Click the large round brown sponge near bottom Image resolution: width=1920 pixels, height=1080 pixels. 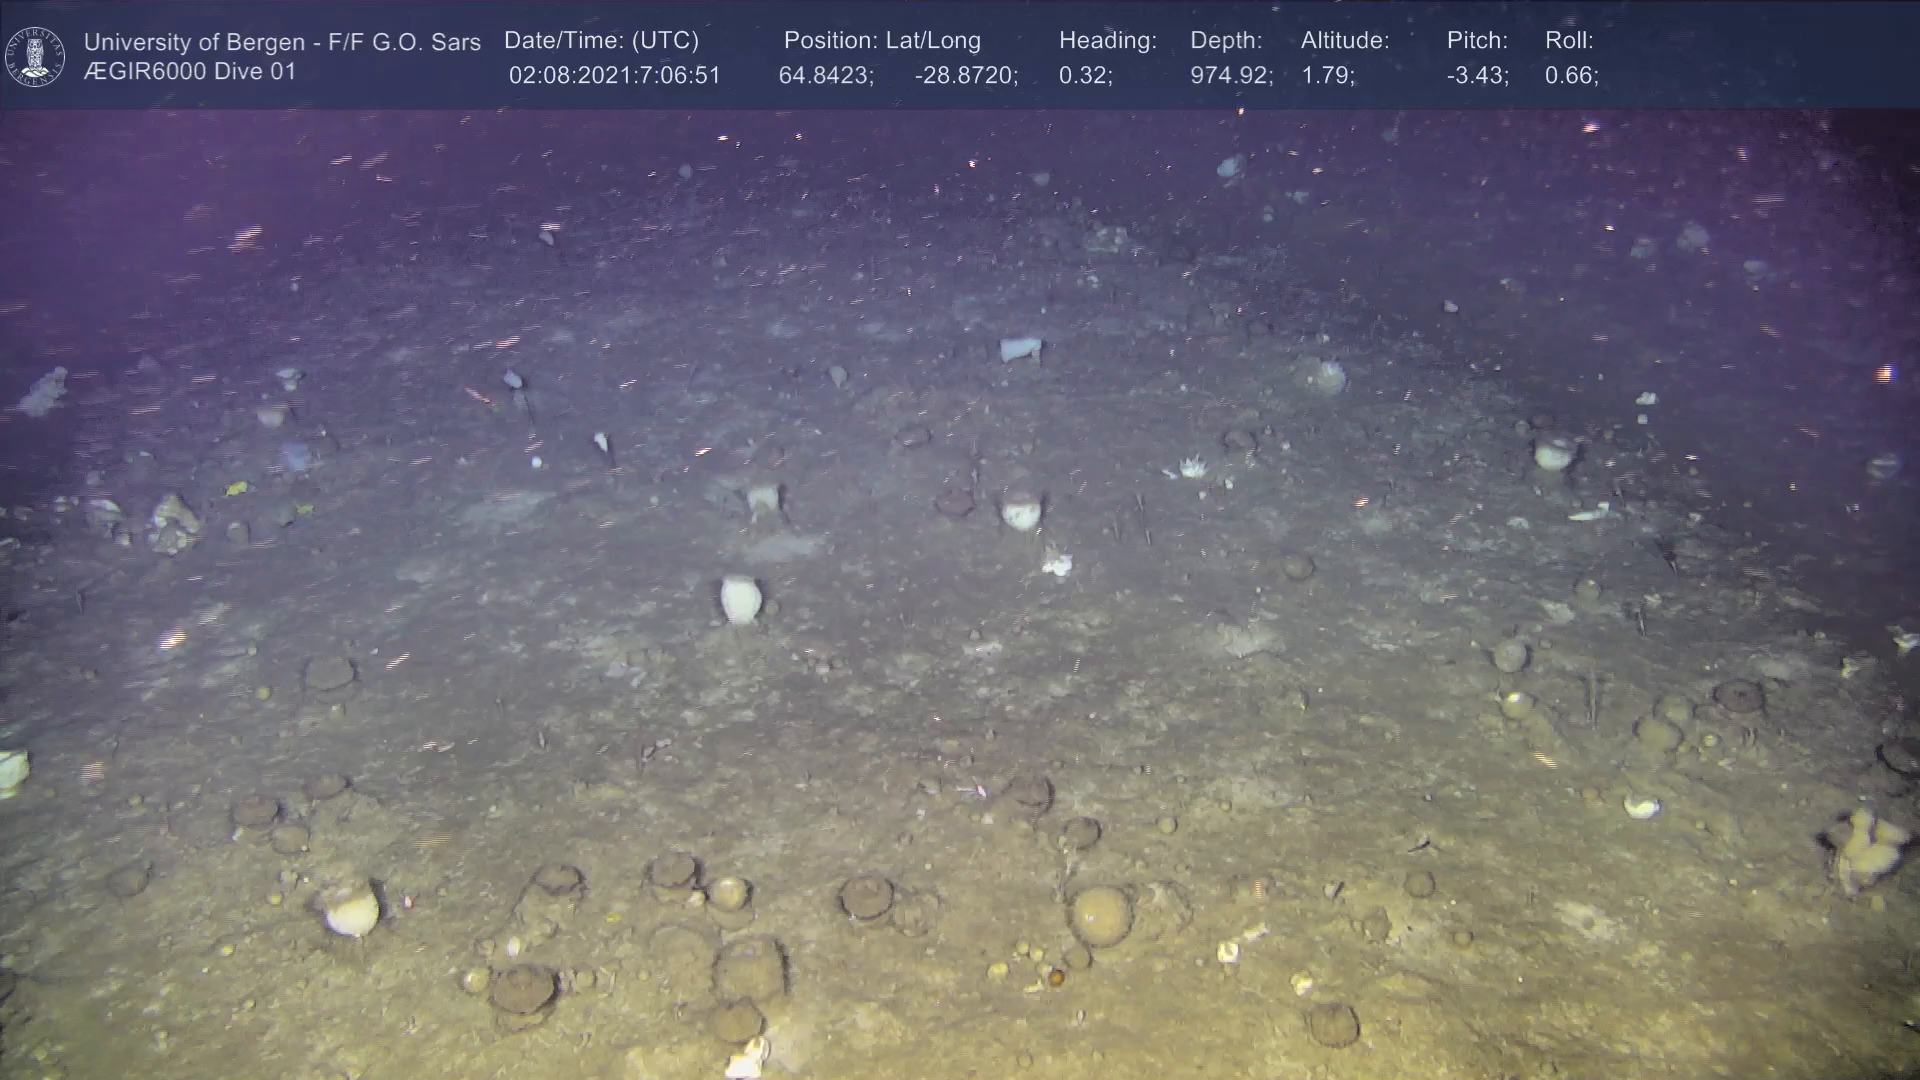(1101, 916)
